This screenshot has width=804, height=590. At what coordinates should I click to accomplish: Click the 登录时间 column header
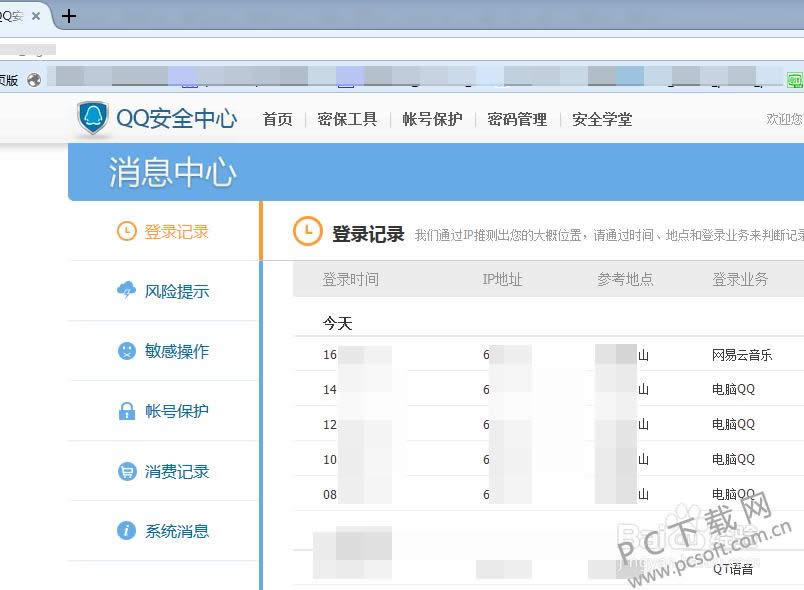pos(349,280)
